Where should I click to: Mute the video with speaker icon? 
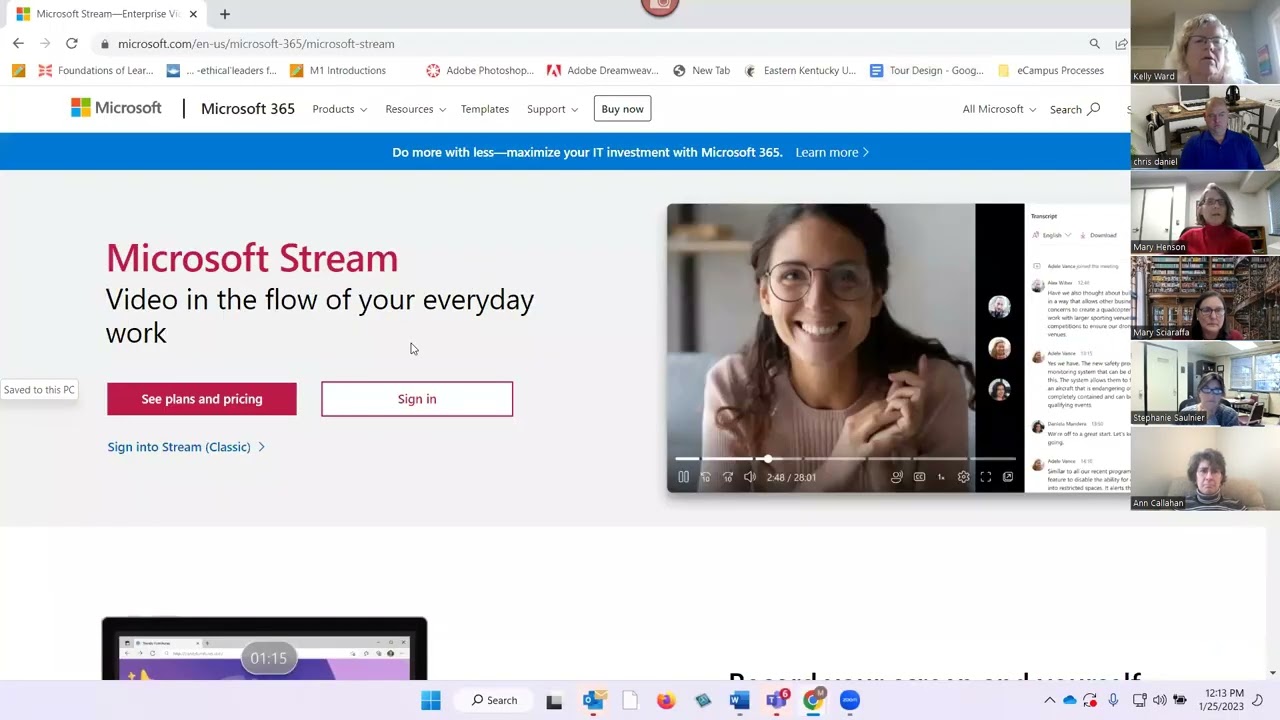[750, 477]
